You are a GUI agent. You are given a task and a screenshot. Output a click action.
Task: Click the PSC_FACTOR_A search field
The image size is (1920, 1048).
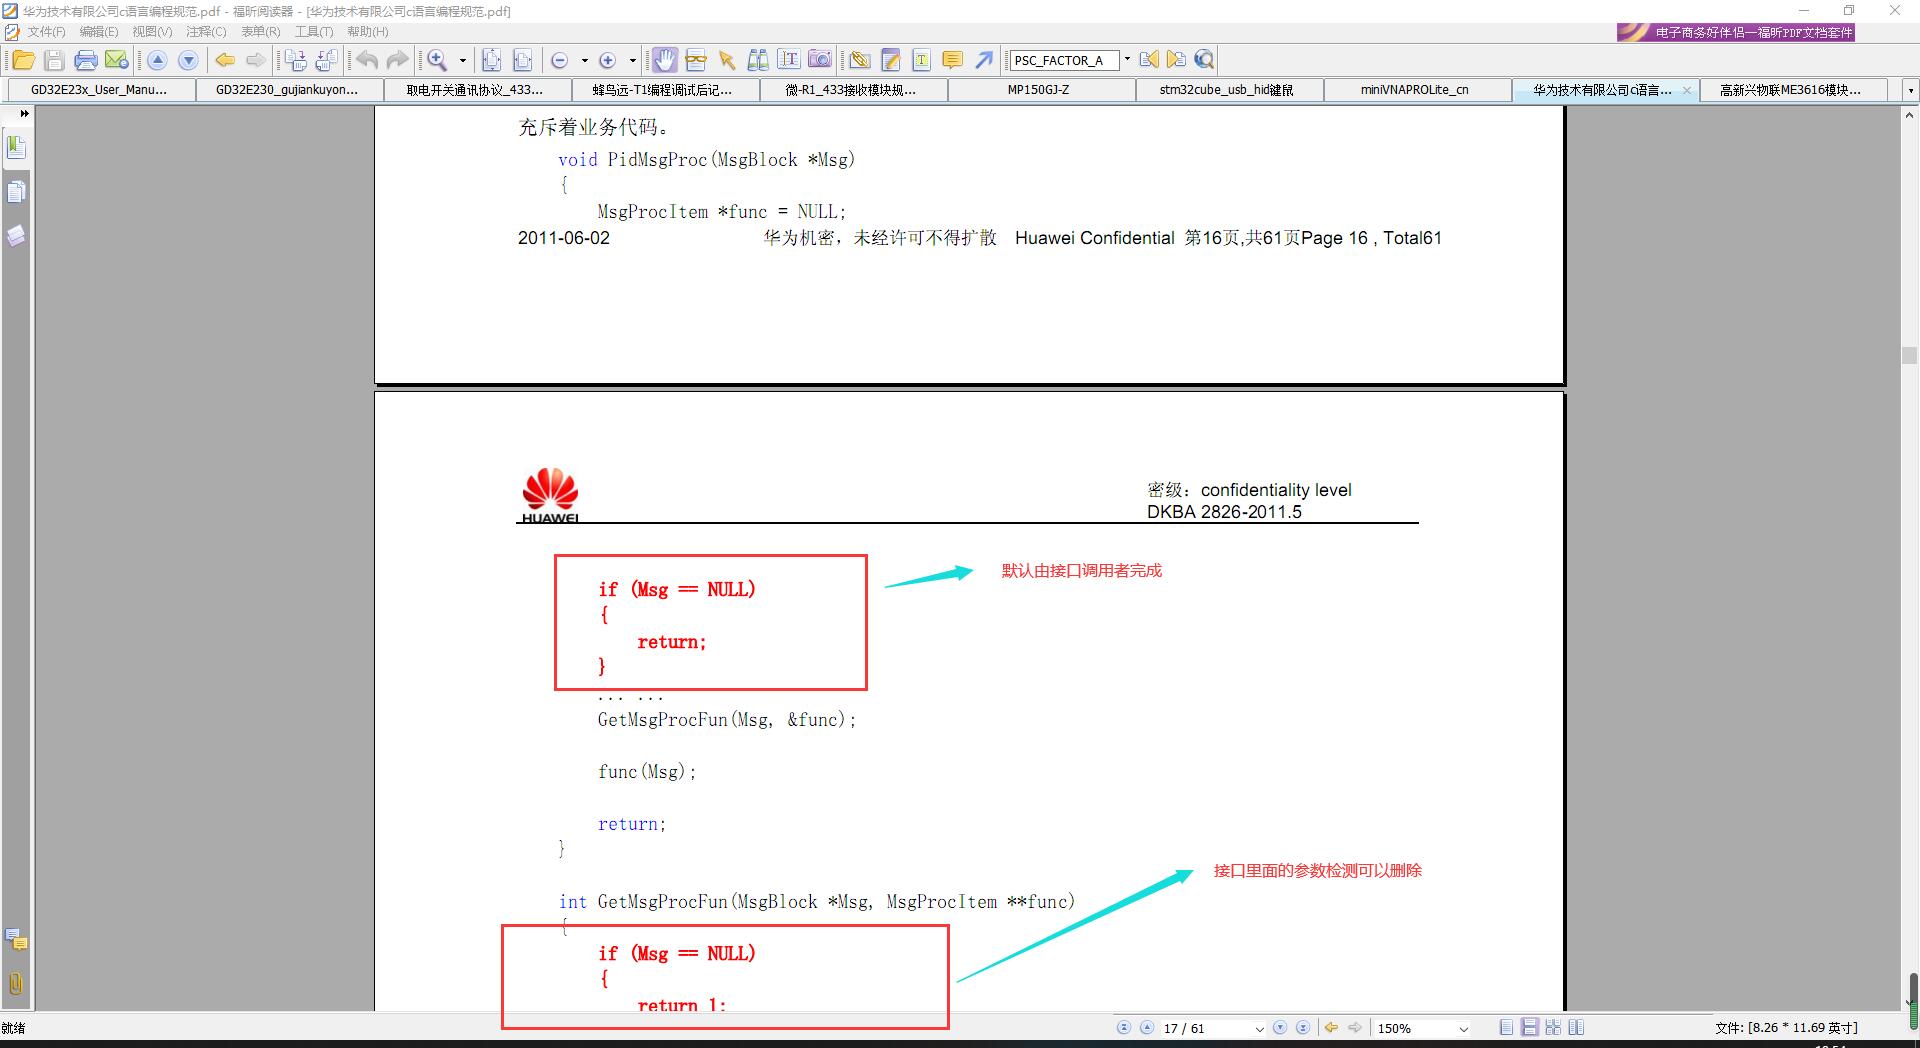click(1063, 60)
